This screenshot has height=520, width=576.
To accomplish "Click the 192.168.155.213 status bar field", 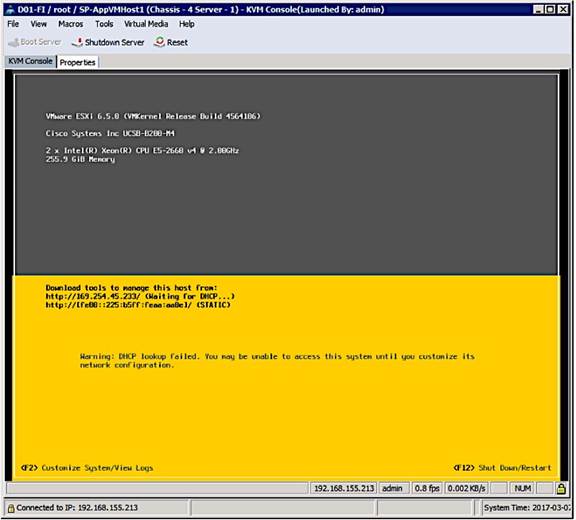I will tap(344, 488).
